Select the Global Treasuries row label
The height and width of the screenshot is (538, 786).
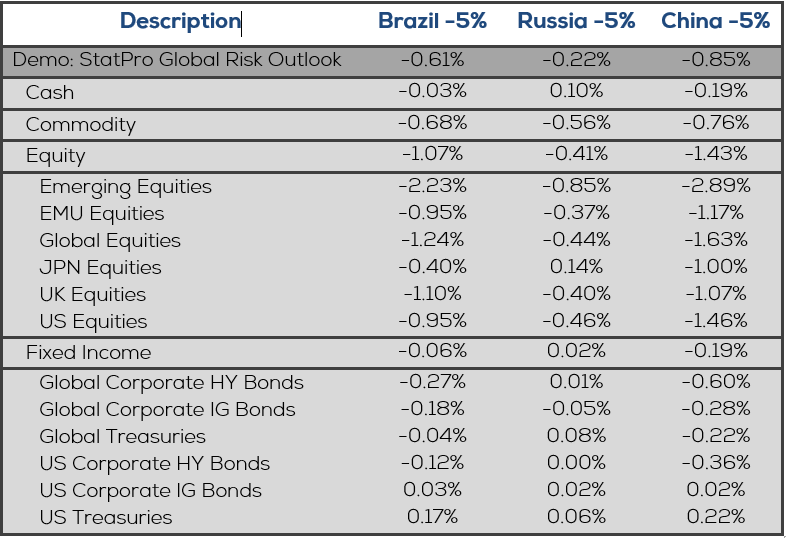[122, 437]
